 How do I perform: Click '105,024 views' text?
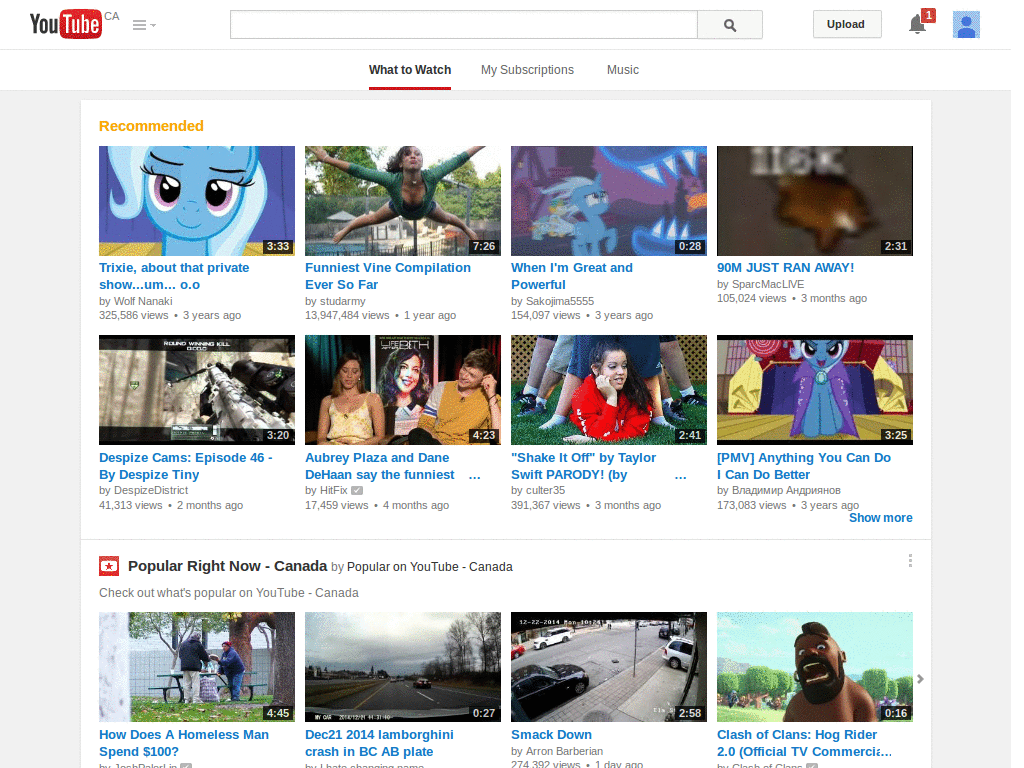pos(752,298)
